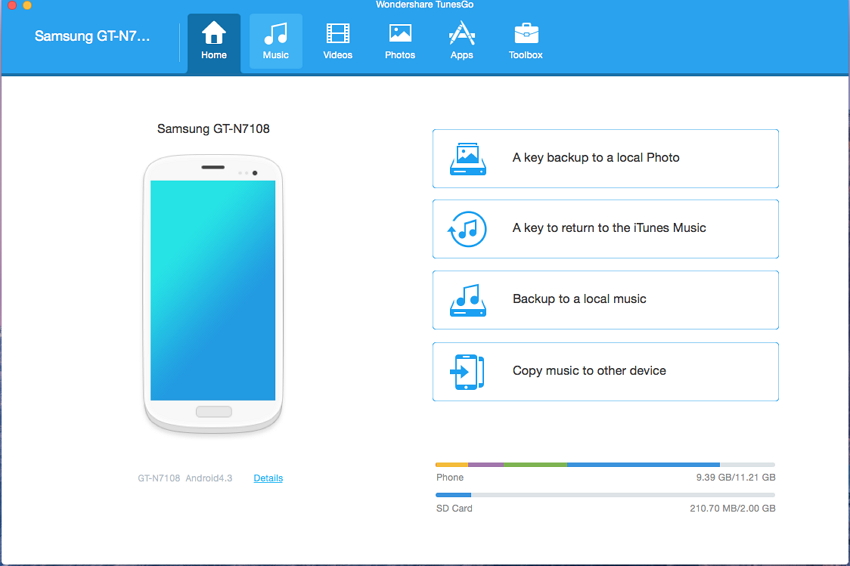Open the Videos film strip icon
This screenshot has height=566, width=850.
tap(338, 34)
